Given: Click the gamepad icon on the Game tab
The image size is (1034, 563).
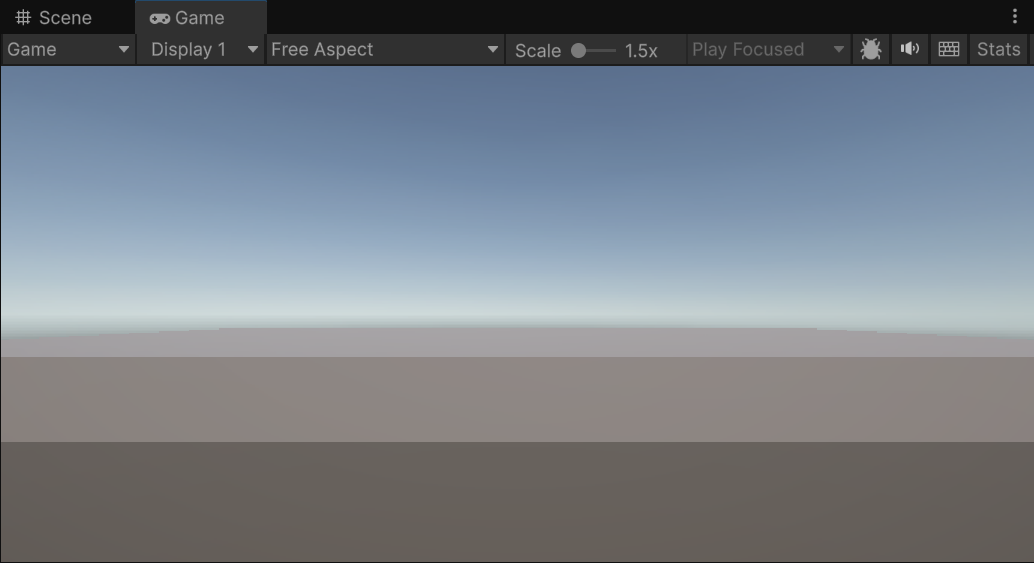Looking at the screenshot, I should [159, 18].
